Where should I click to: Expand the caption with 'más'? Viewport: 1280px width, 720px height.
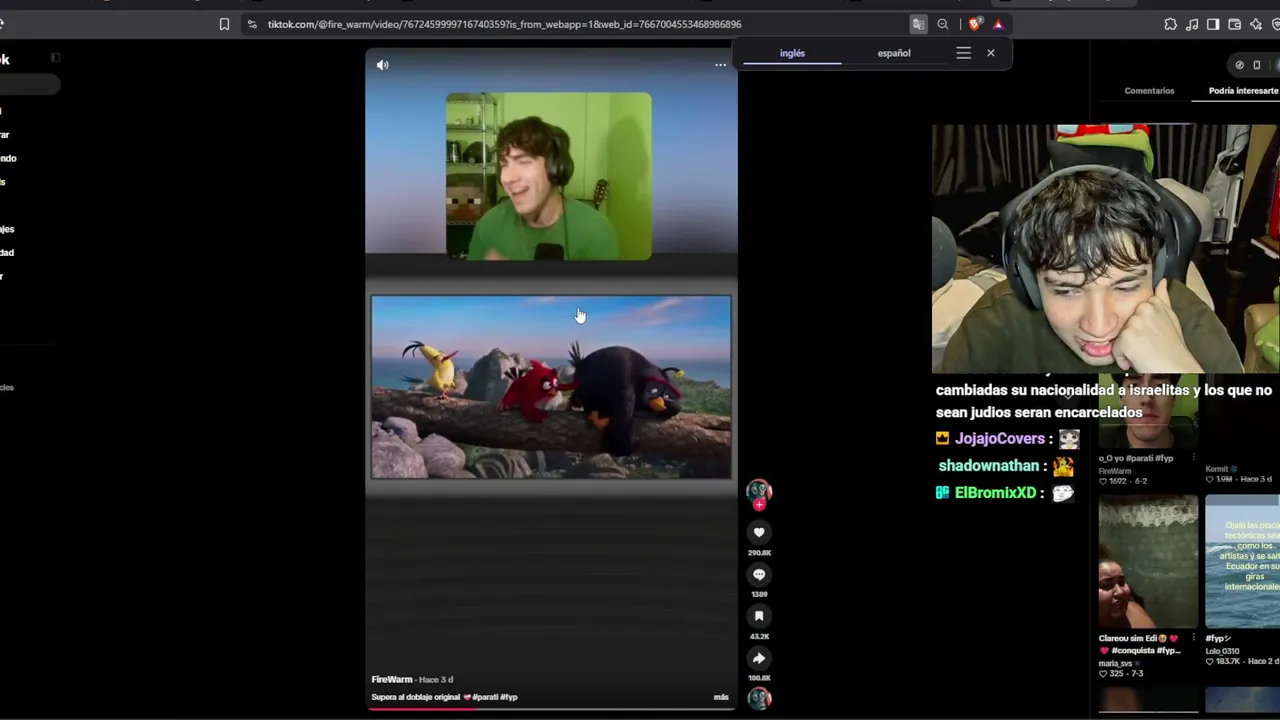(x=721, y=697)
